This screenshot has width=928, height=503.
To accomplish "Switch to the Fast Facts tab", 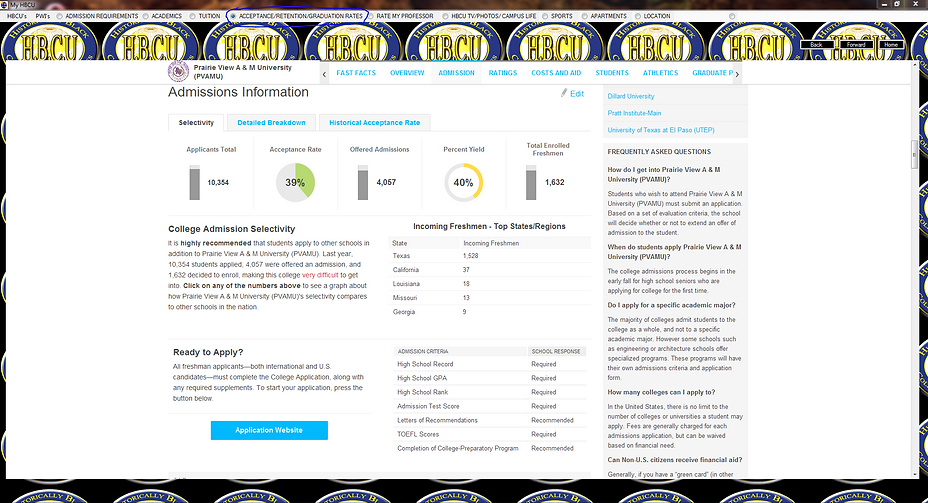I will [x=356, y=73].
